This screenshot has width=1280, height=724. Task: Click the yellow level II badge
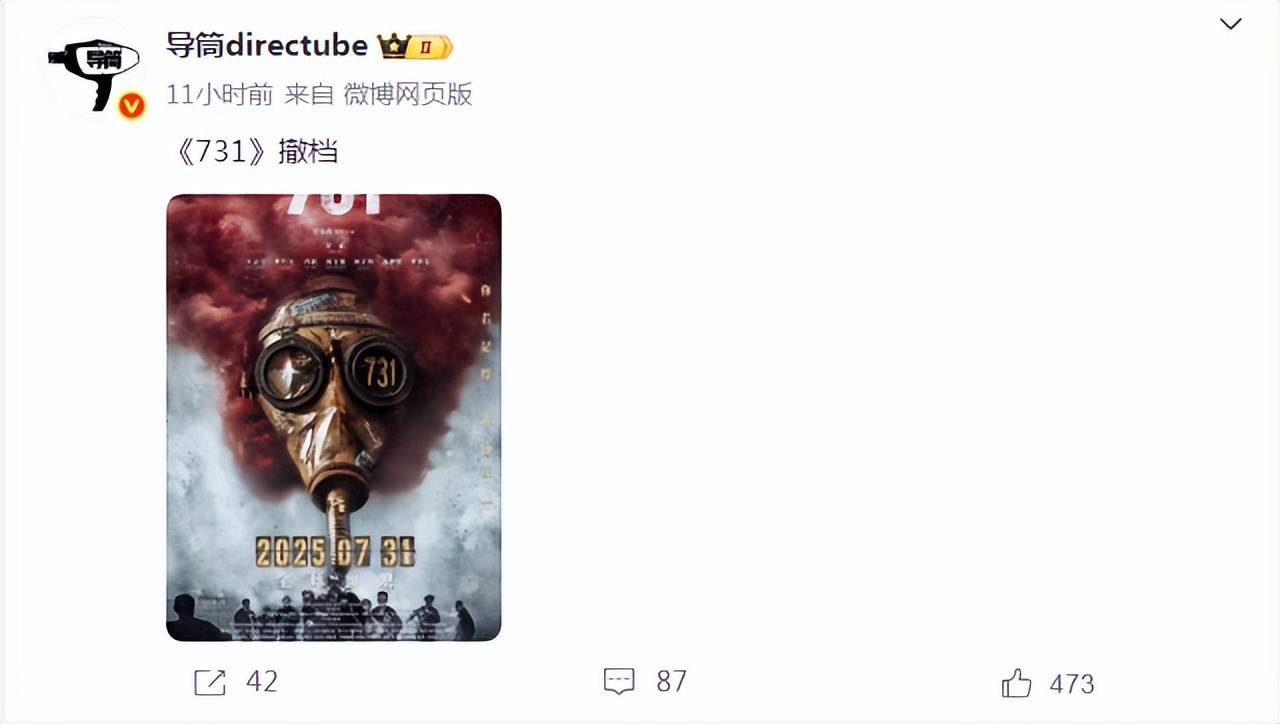click(432, 47)
